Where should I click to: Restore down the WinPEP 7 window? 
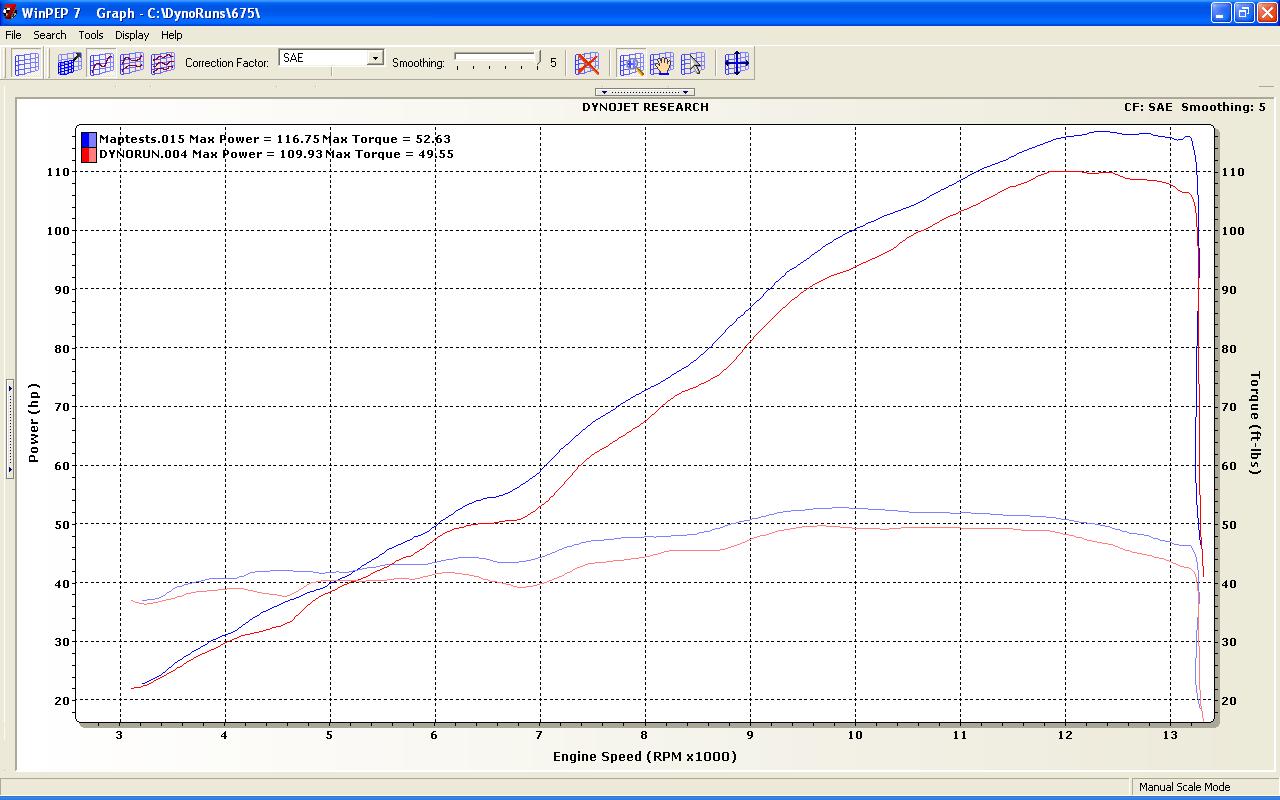(x=1244, y=12)
